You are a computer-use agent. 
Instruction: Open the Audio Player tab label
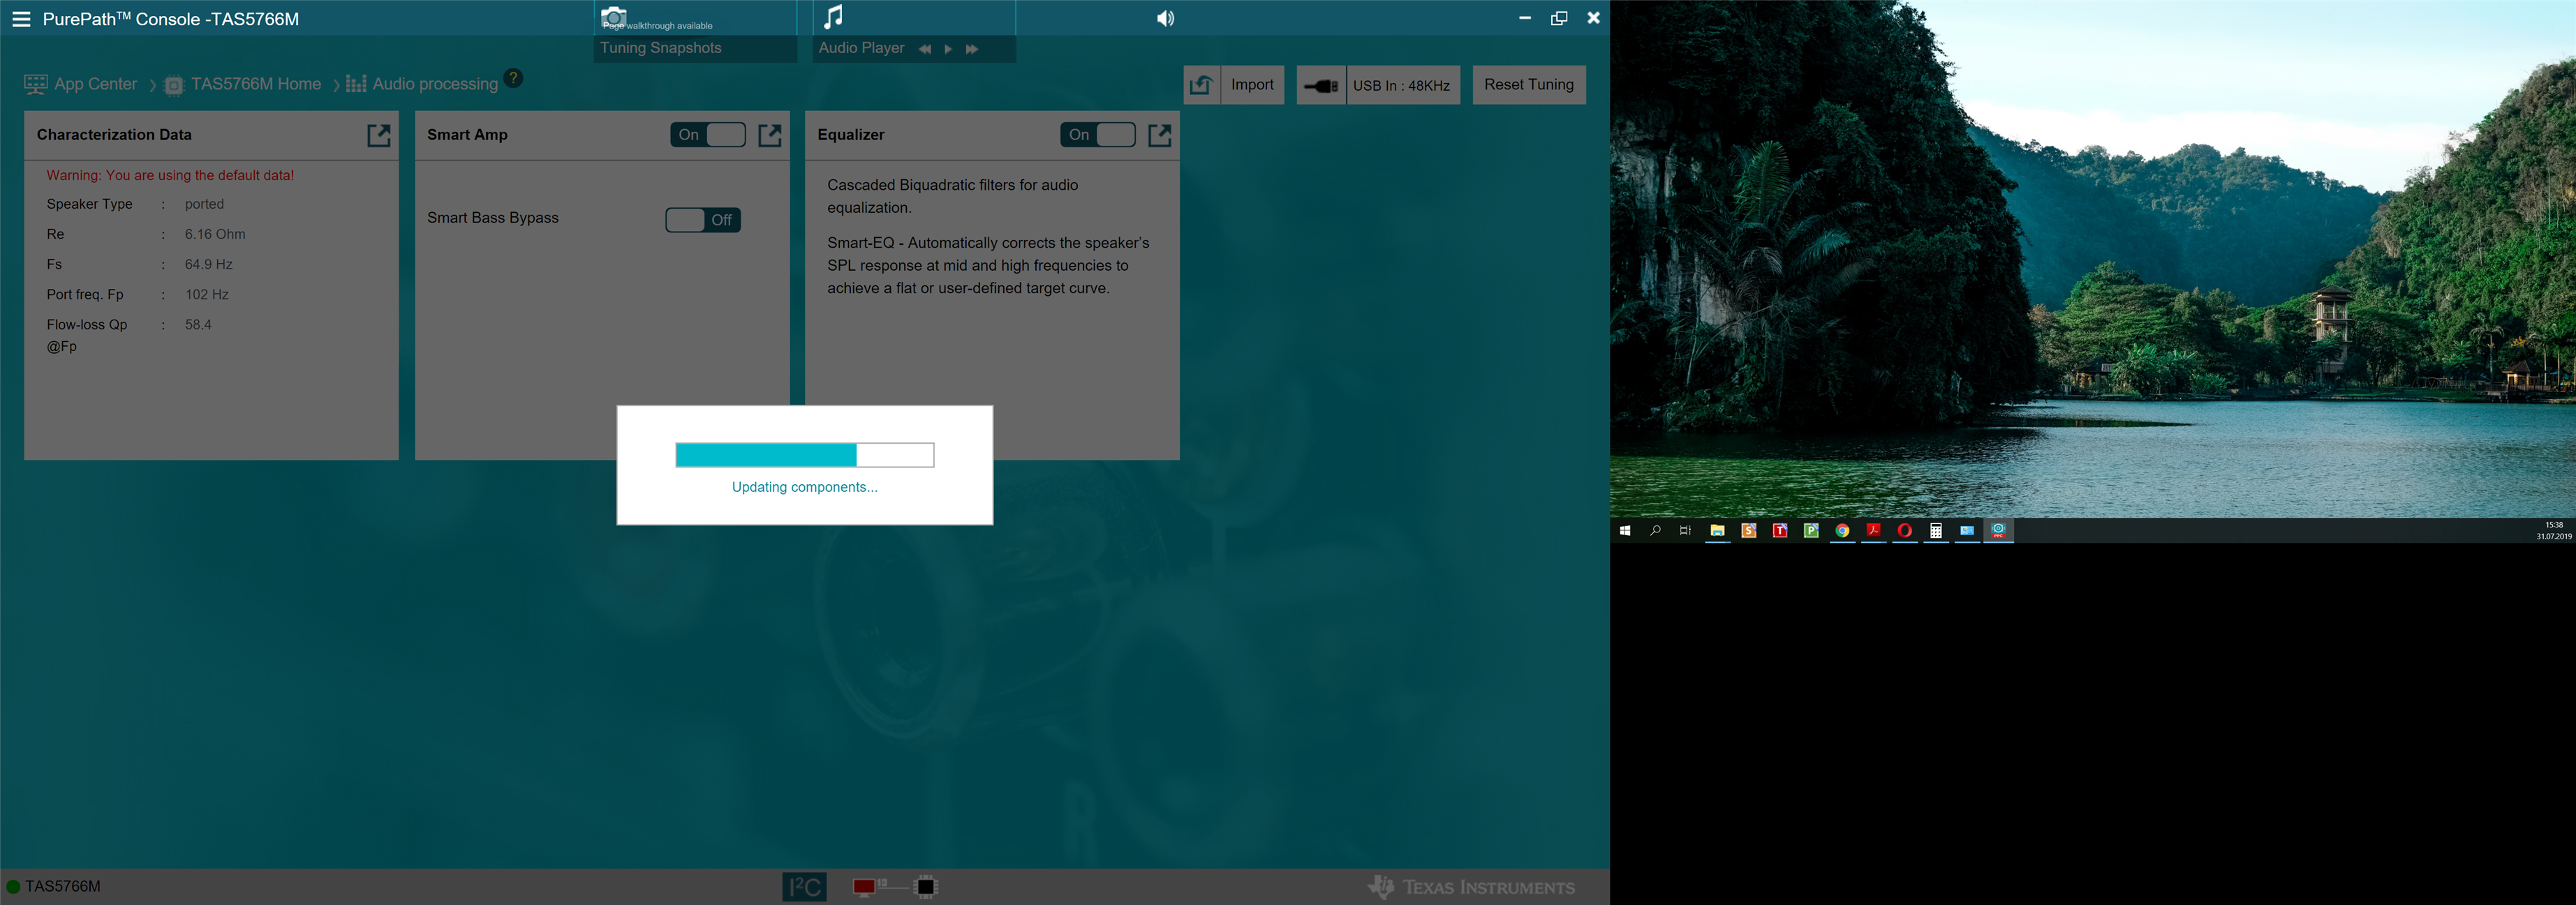coord(861,48)
